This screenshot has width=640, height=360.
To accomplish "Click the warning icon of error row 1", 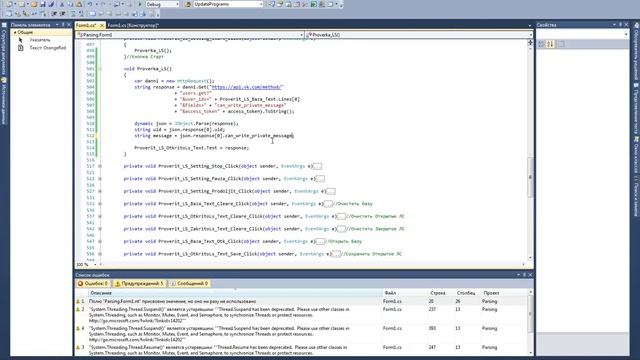I will (x=78, y=301).
